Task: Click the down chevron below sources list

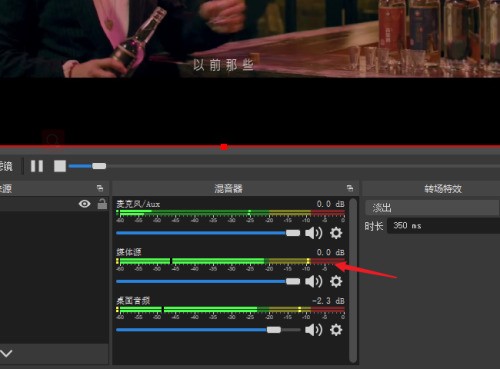Action: tap(6, 353)
